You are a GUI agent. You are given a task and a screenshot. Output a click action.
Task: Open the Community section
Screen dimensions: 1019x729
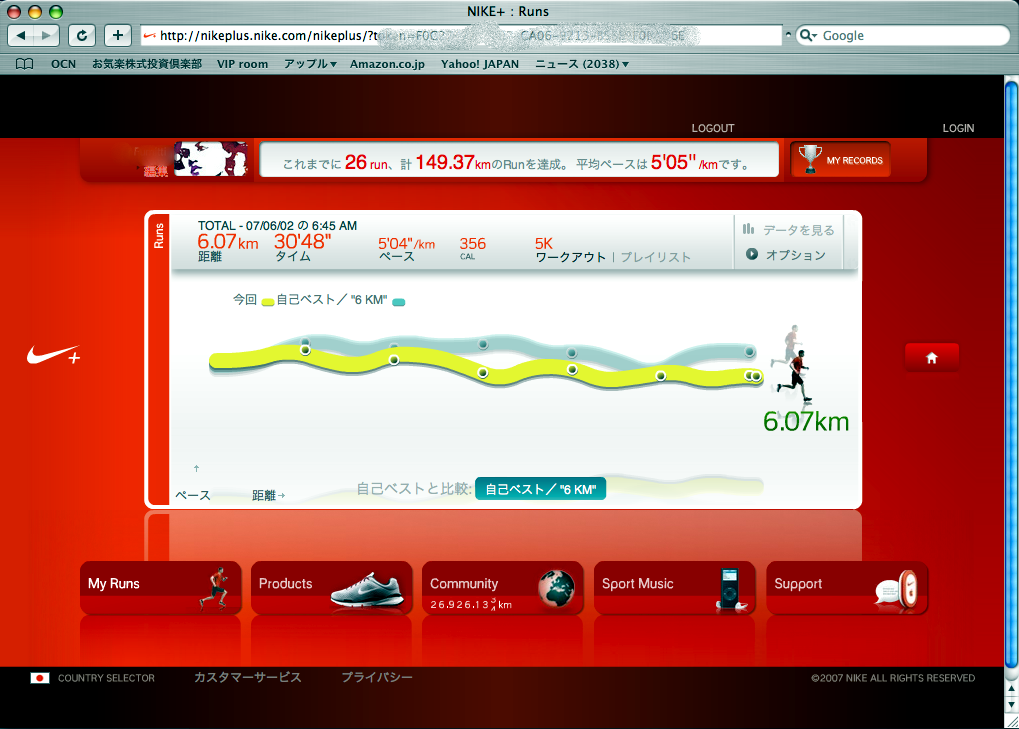503,587
